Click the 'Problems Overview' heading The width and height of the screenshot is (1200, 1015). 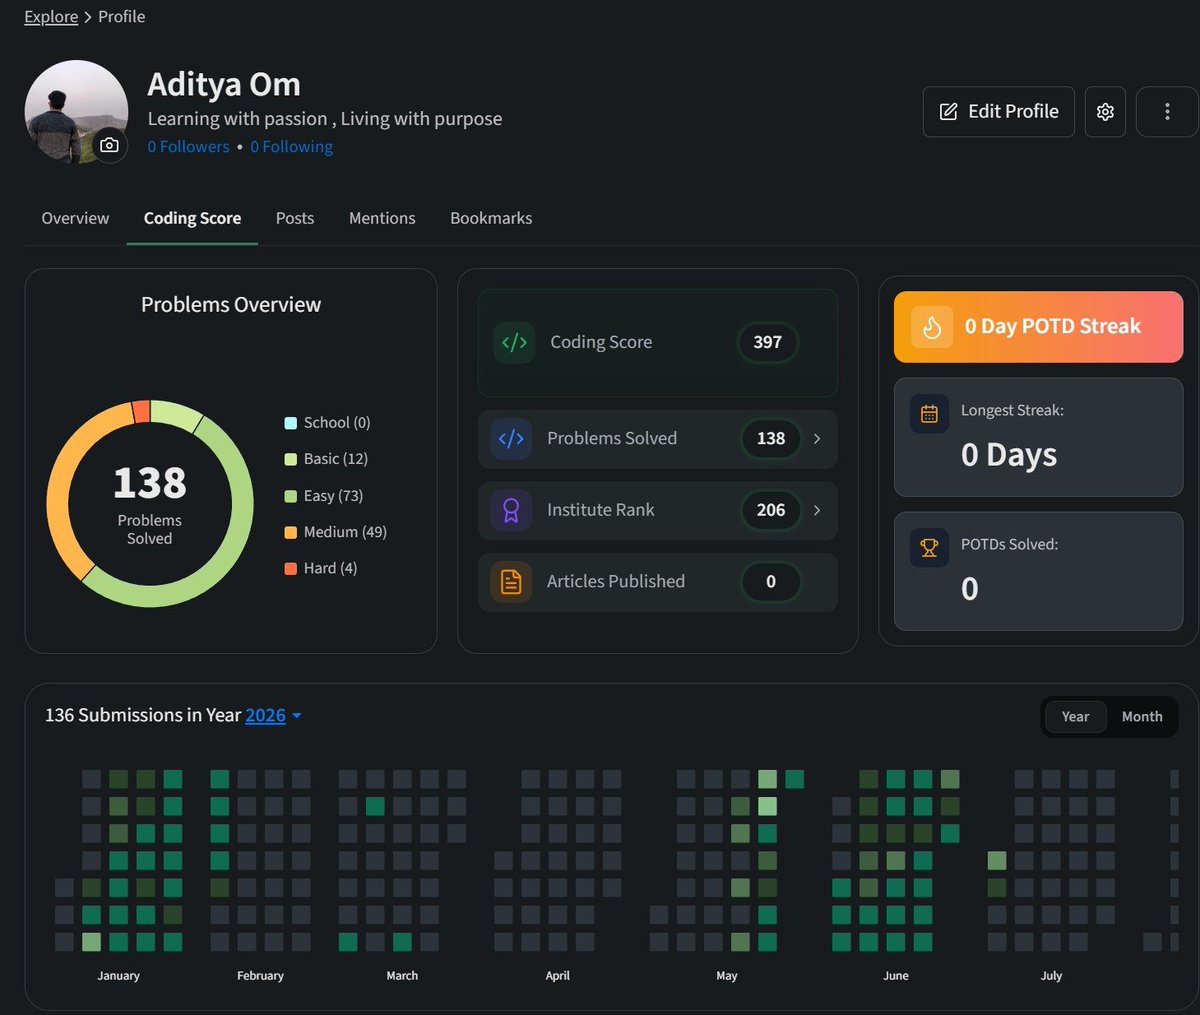[x=231, y=305]
